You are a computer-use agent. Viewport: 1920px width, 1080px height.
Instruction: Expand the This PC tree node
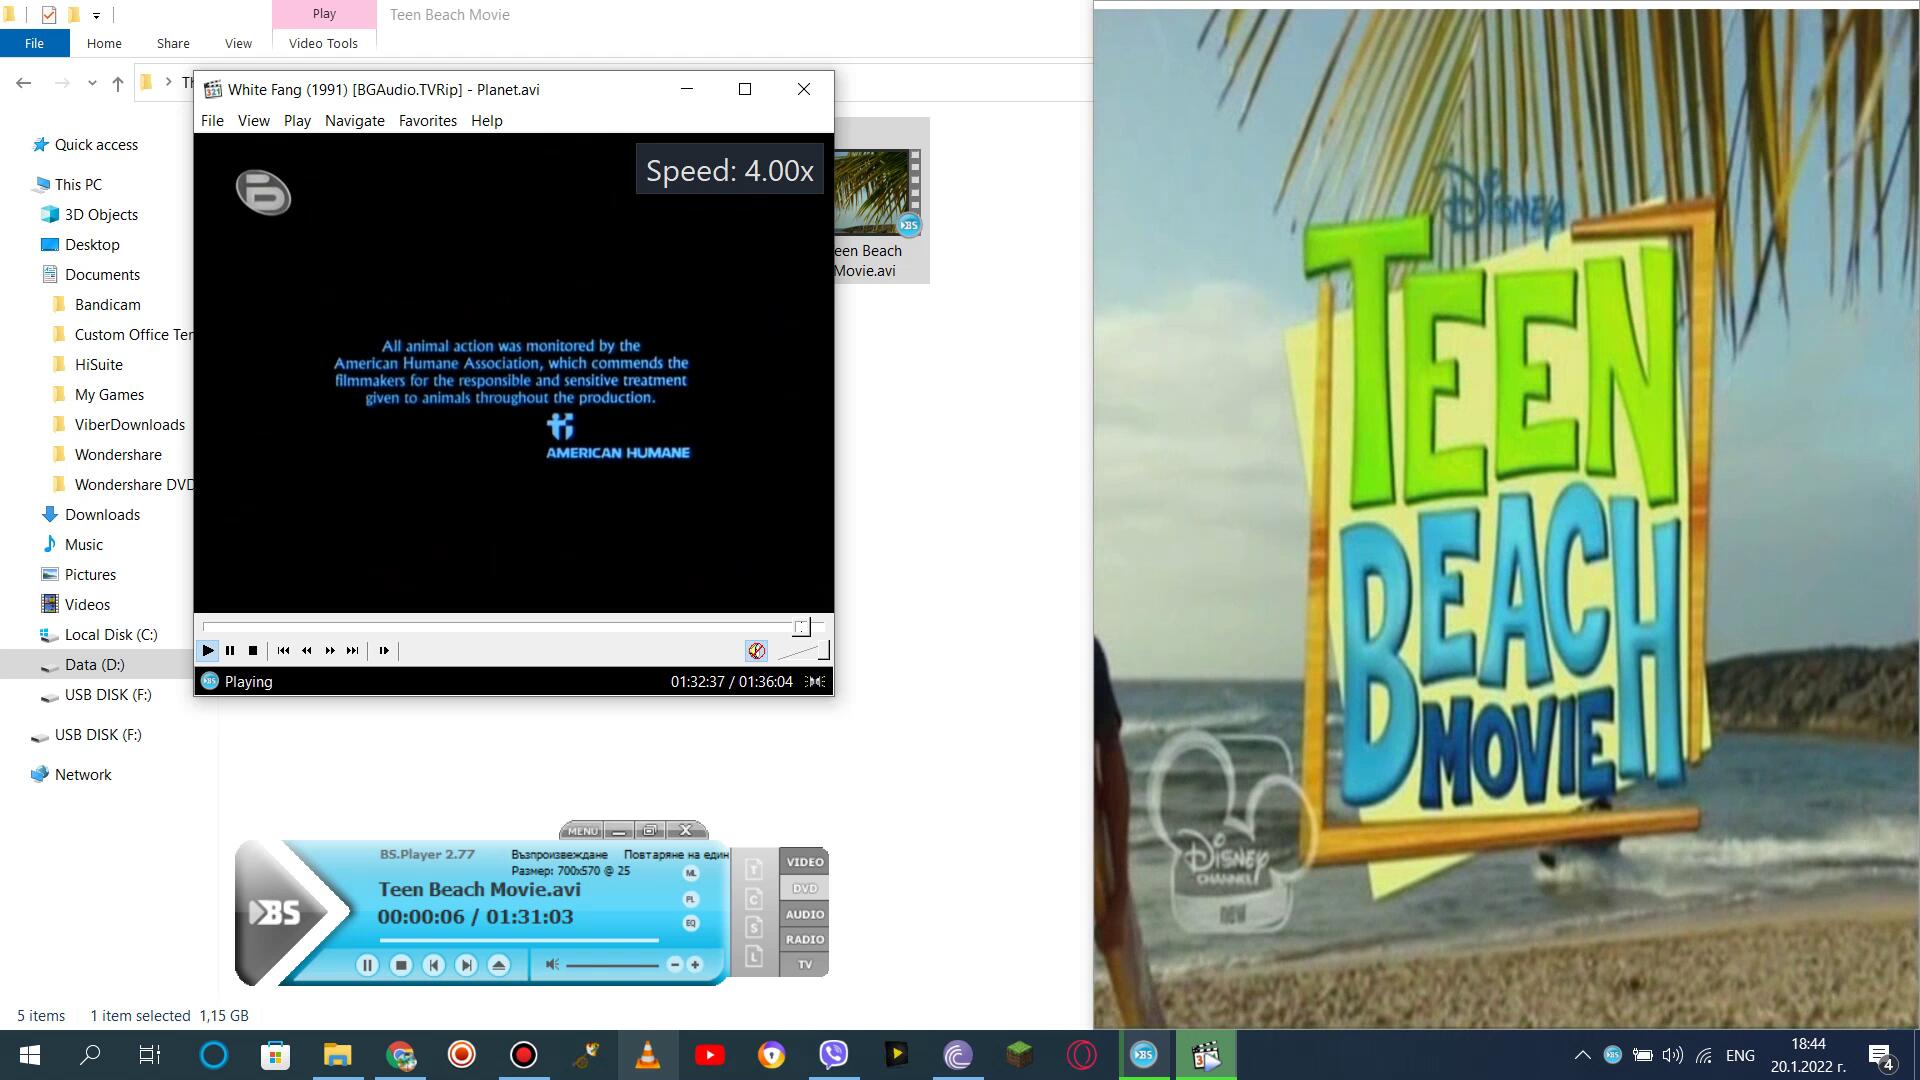22,185
